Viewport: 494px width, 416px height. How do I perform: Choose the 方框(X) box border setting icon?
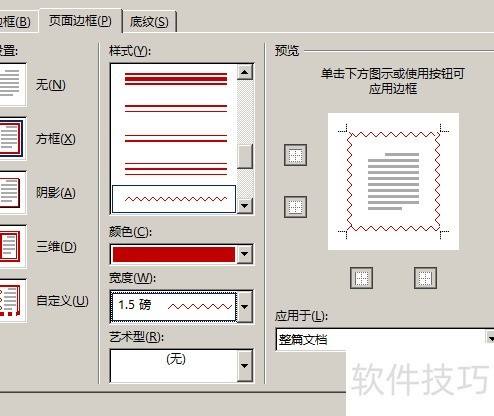[x=12, y=139]
